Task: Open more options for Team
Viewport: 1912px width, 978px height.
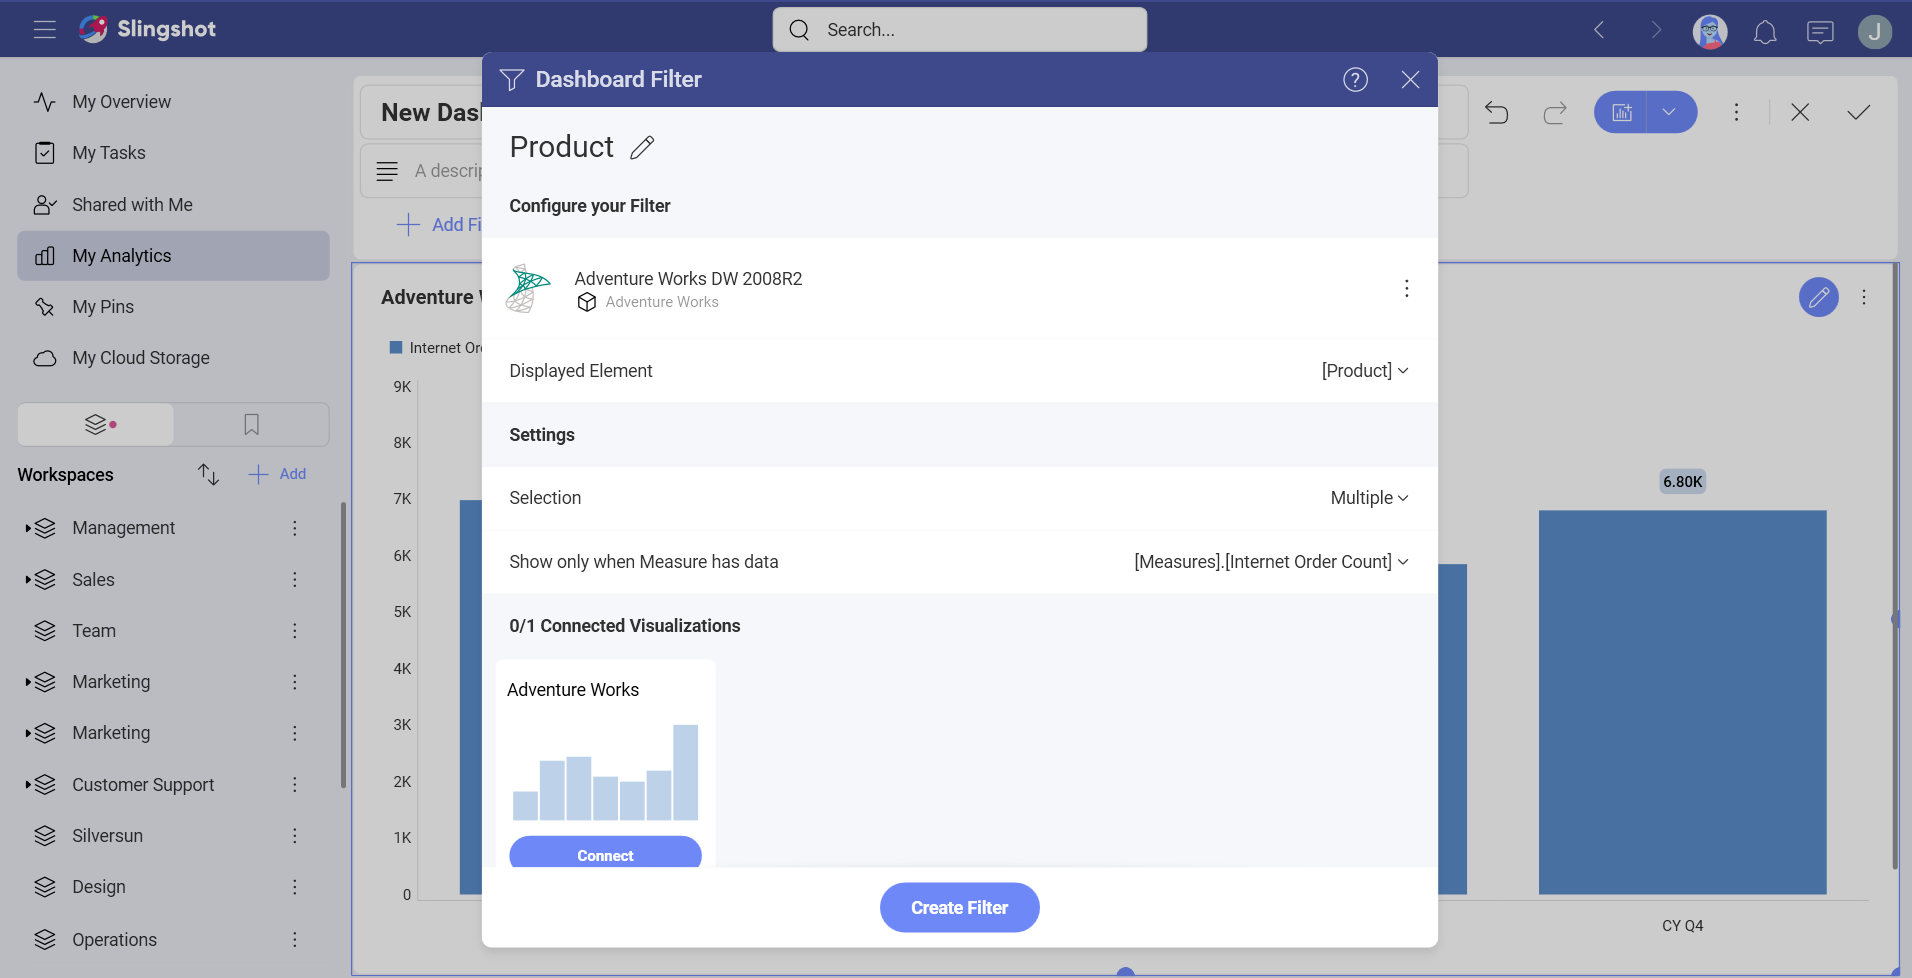Action: click(x=295, y=631)
